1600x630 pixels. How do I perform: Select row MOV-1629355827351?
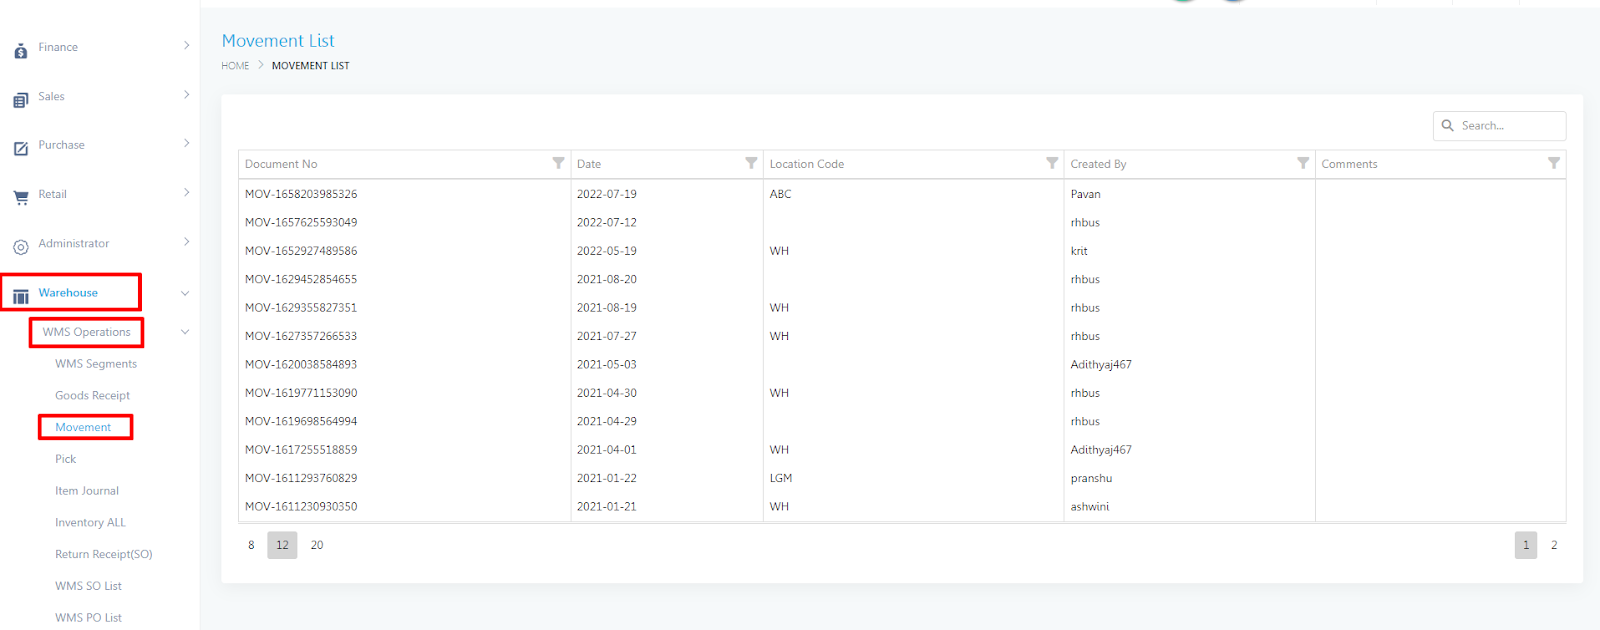[x=902, y=308]
